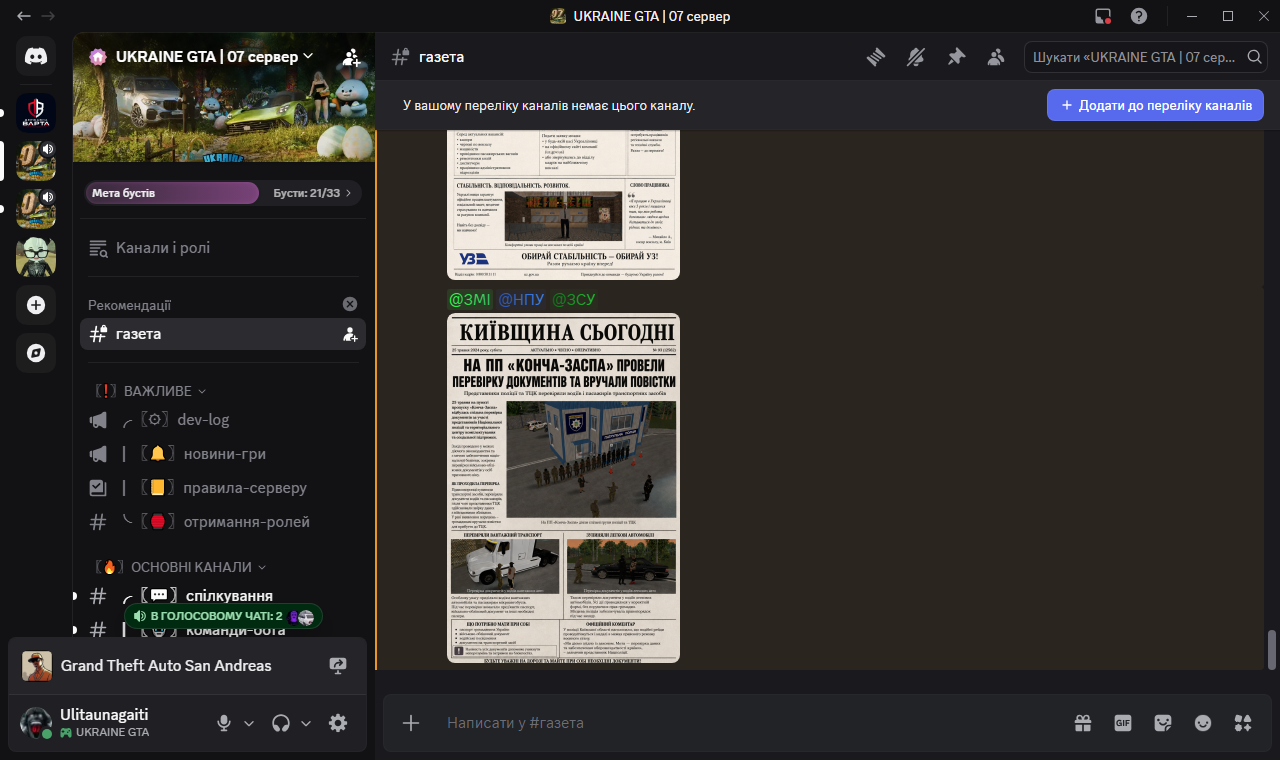The width and height of the screenshot is (1280, 760).
Task: Show member list icon
Action: (996, 57)
